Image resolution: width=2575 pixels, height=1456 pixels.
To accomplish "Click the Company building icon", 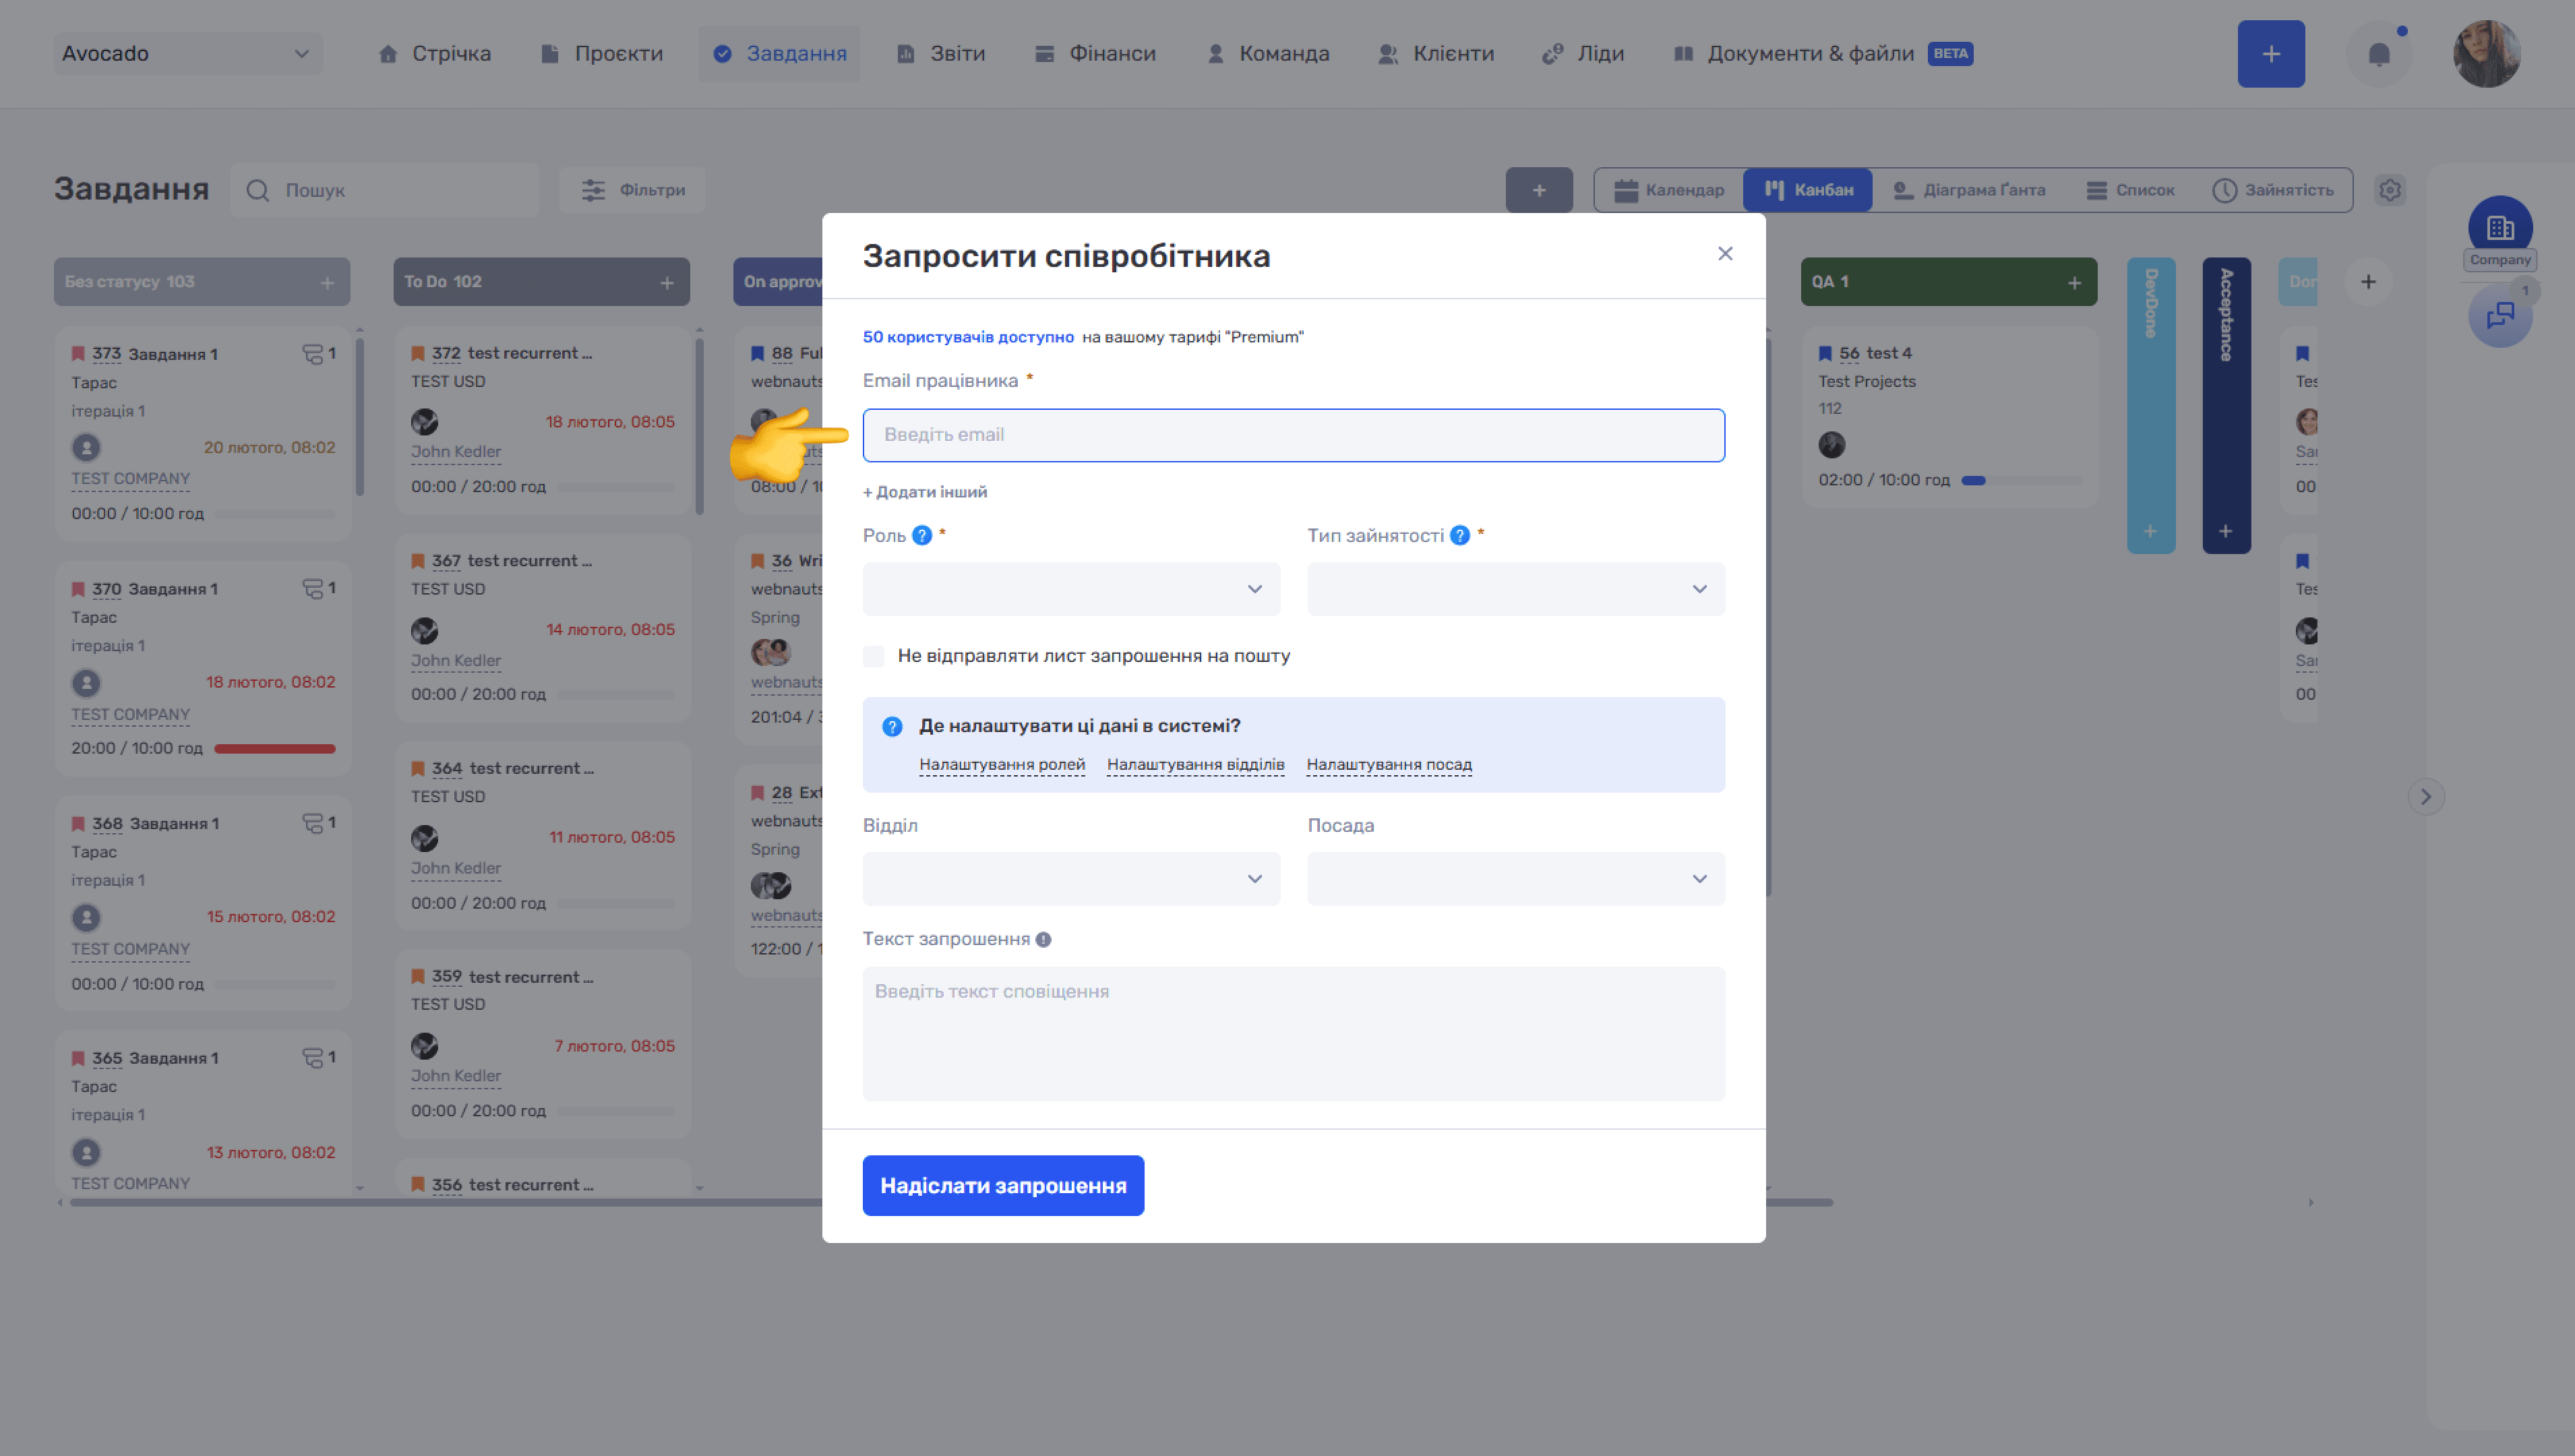I will (2500, 228).
